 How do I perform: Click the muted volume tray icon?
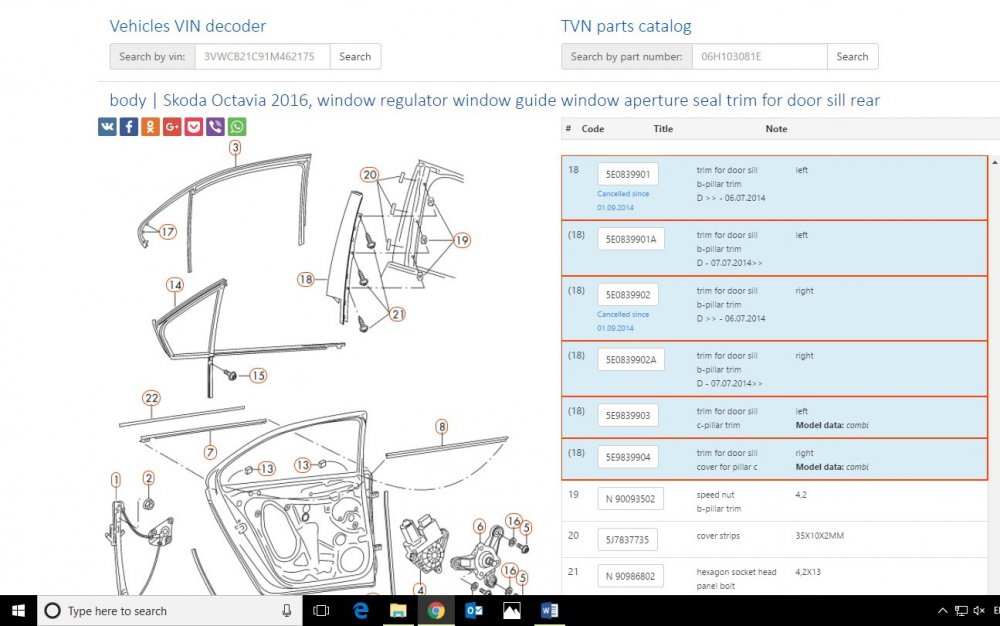[980, 611]
